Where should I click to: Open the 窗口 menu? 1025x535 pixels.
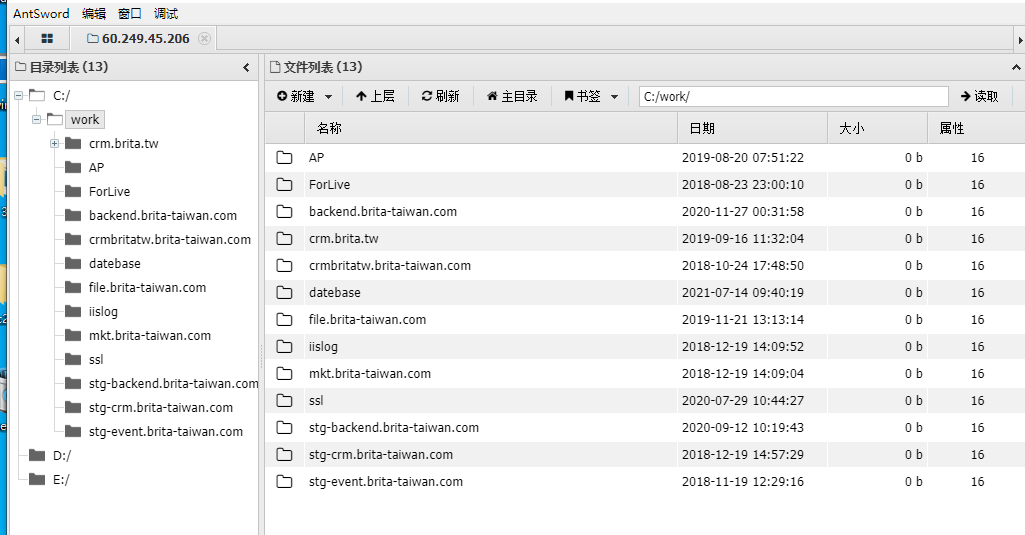coord(129,13)
